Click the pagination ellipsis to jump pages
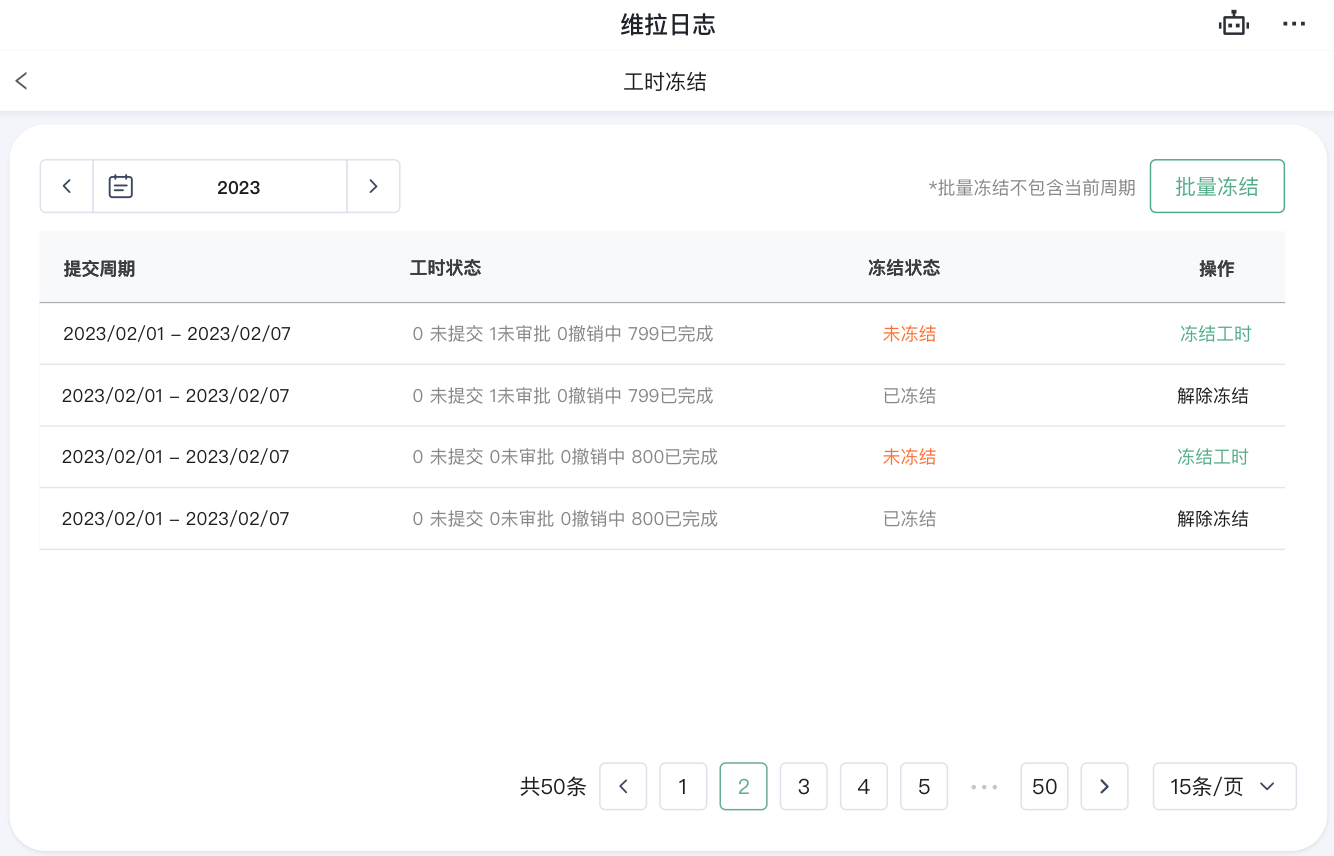Screen dimensions: 1334x856 click(x=984, y=786)
